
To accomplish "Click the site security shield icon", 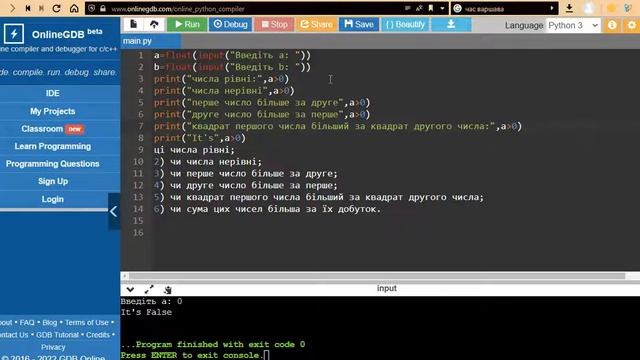I will coord(91,8).
